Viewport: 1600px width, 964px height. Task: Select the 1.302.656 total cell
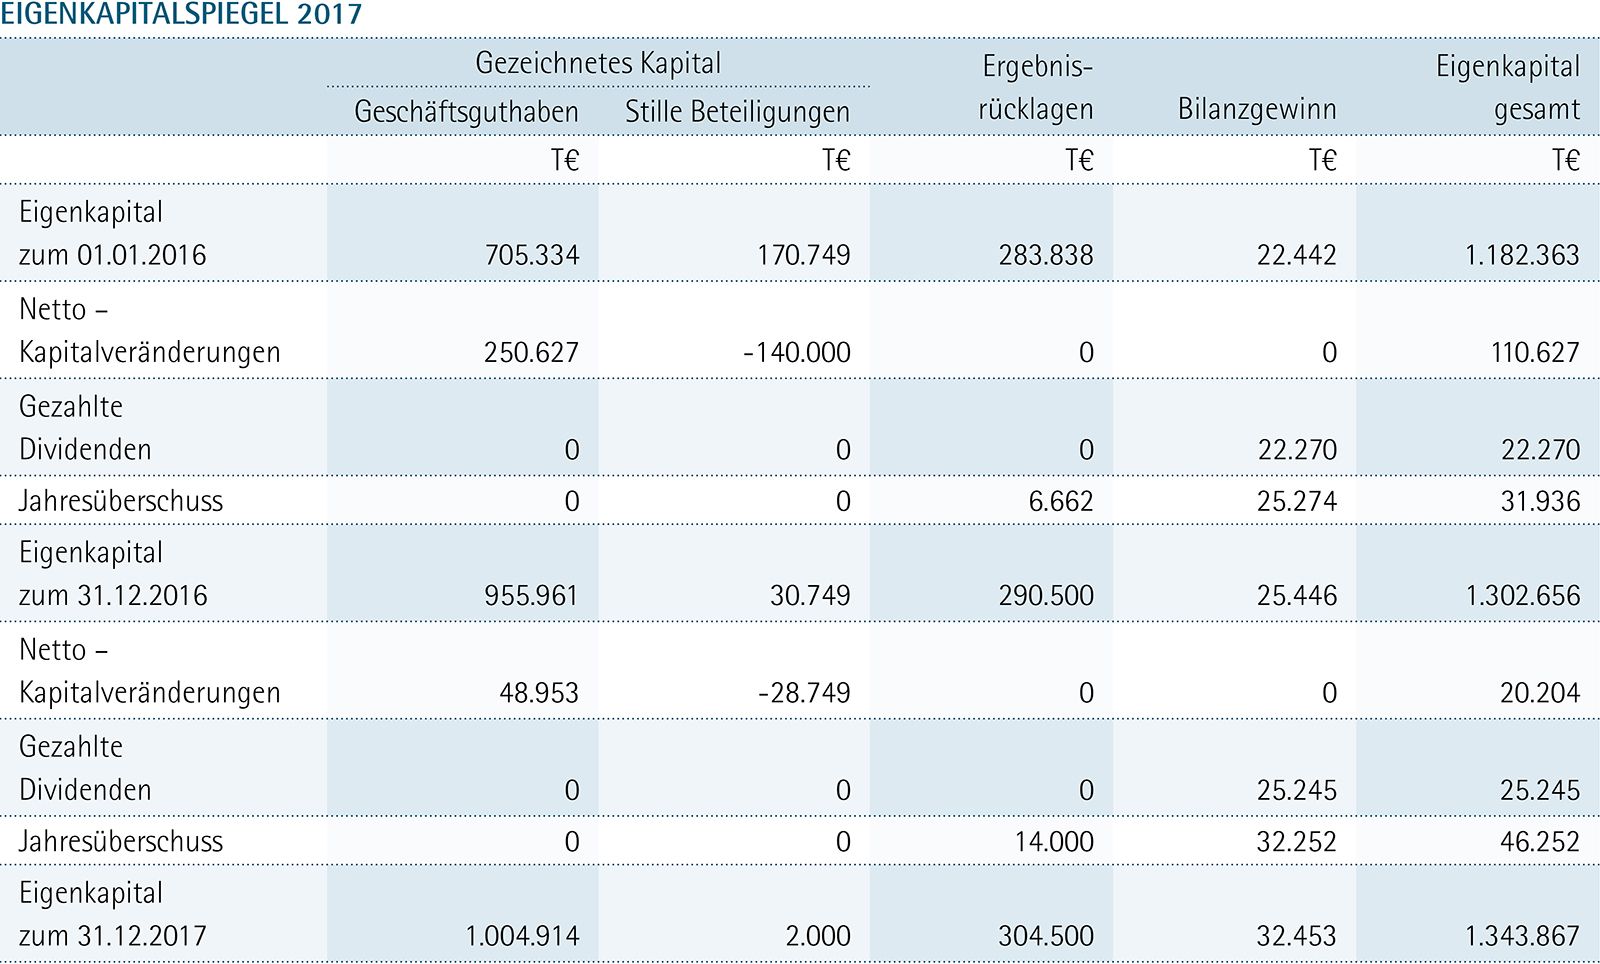pos(1522,596)
